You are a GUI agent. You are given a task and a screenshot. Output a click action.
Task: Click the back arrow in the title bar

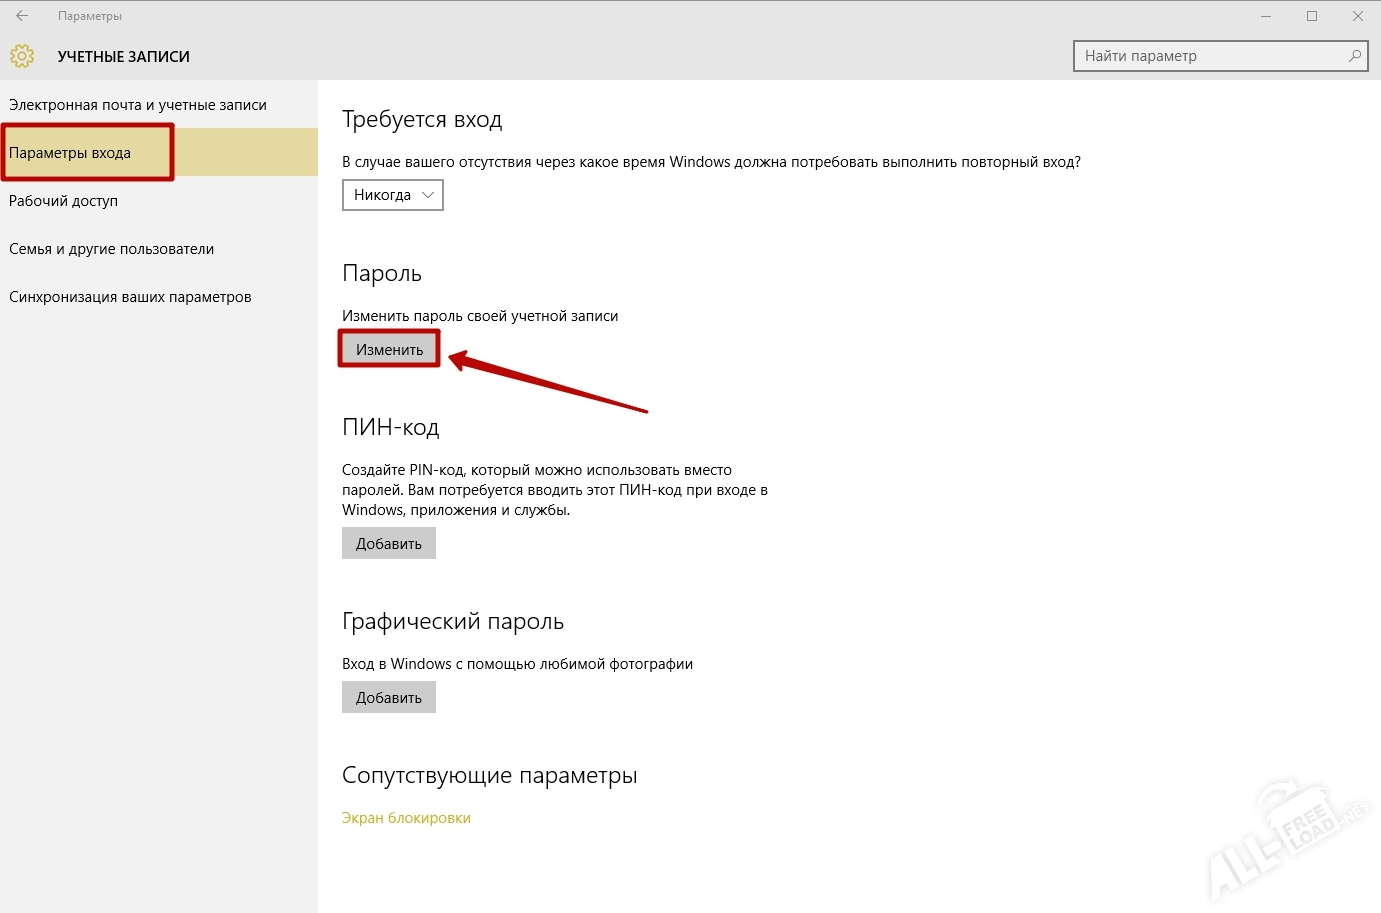click(x=22, y=16)
